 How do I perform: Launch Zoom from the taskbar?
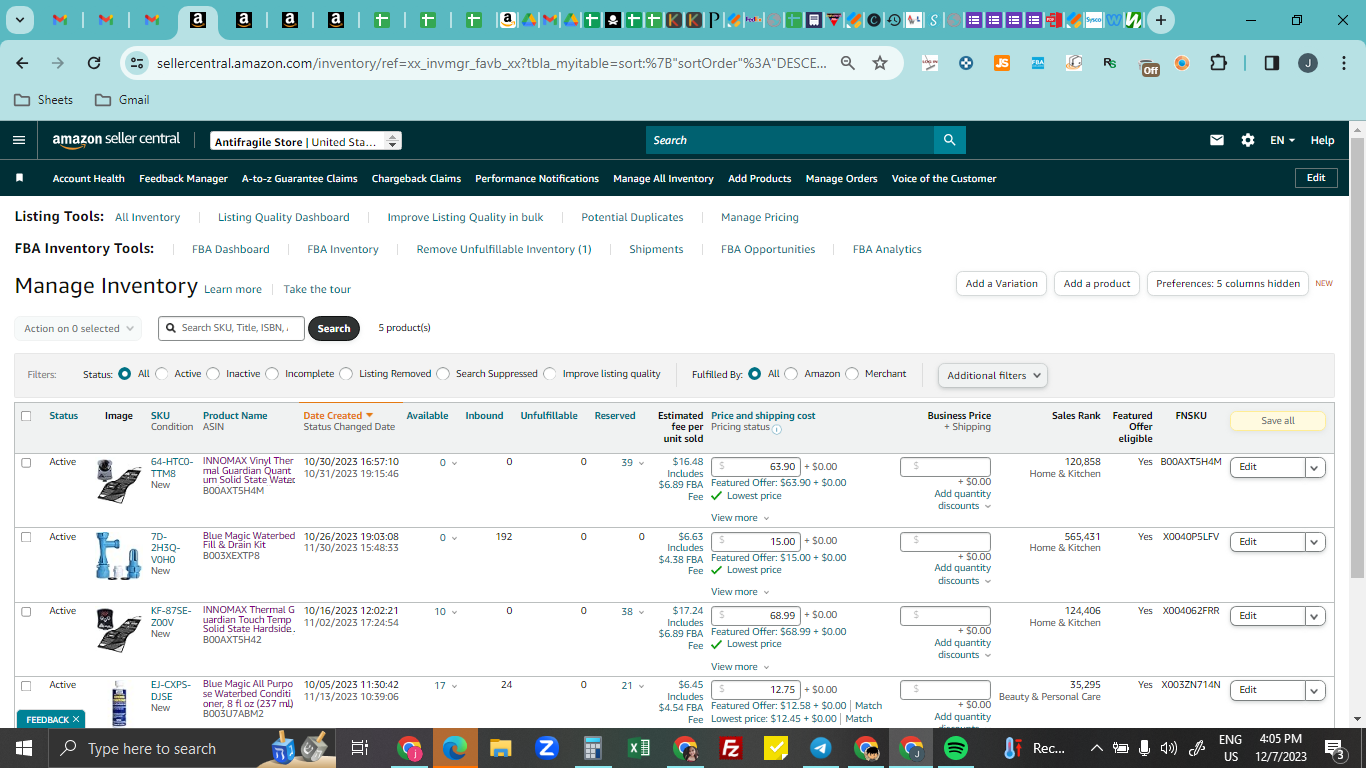(x=547, y=748)
